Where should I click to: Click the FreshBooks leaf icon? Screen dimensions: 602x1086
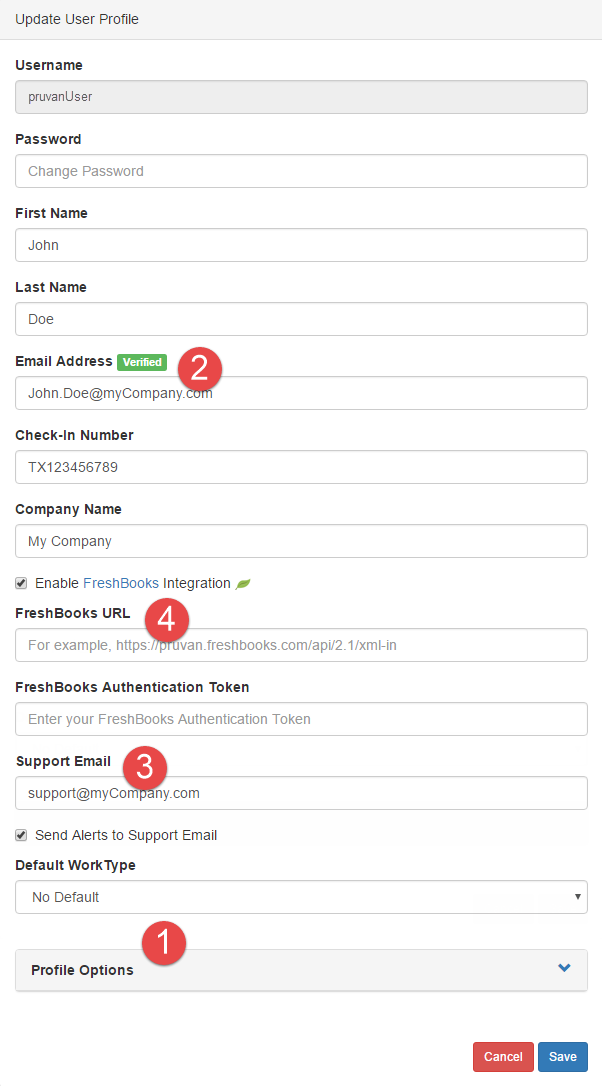242,583
